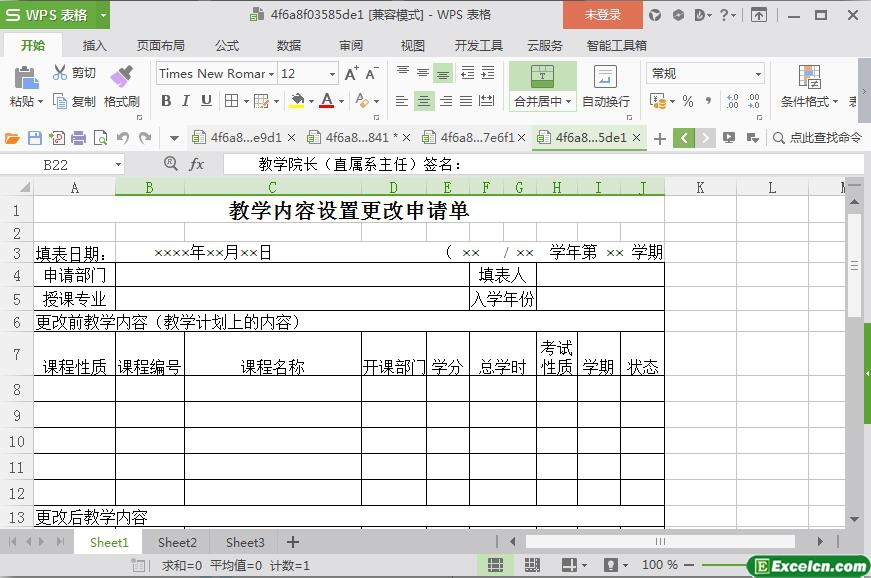Add a new document tab with plus
Screen dimensions: 871x578
(x=660, y=138)
